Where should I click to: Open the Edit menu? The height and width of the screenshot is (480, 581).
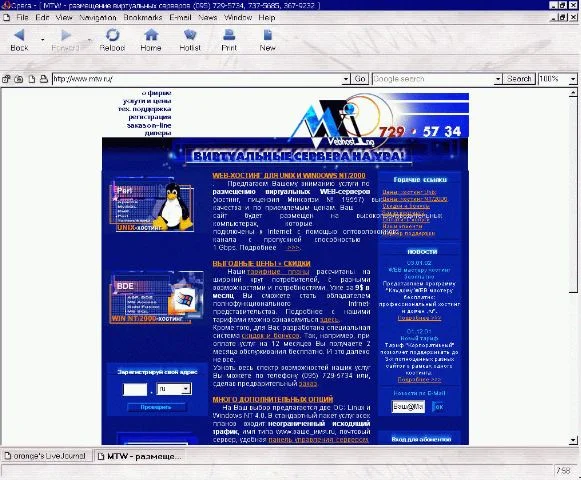tap(42, 17)
